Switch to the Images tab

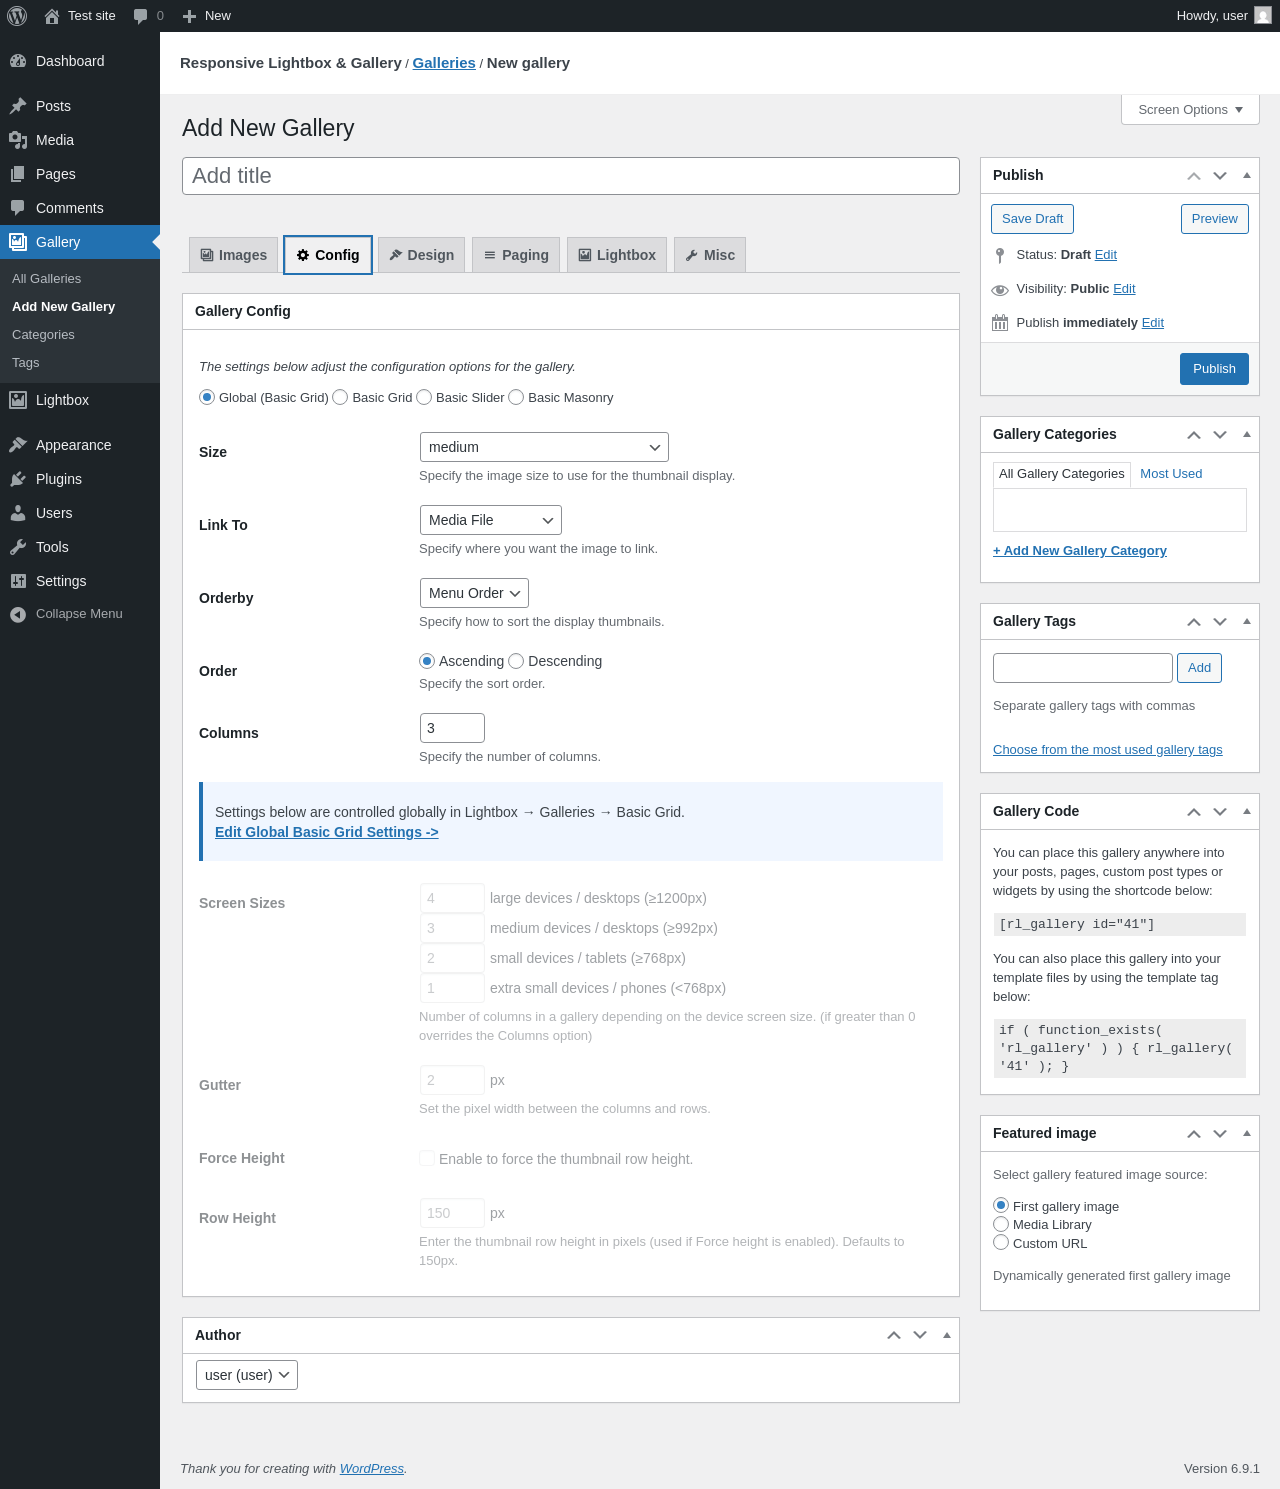(x=234, y=255)
